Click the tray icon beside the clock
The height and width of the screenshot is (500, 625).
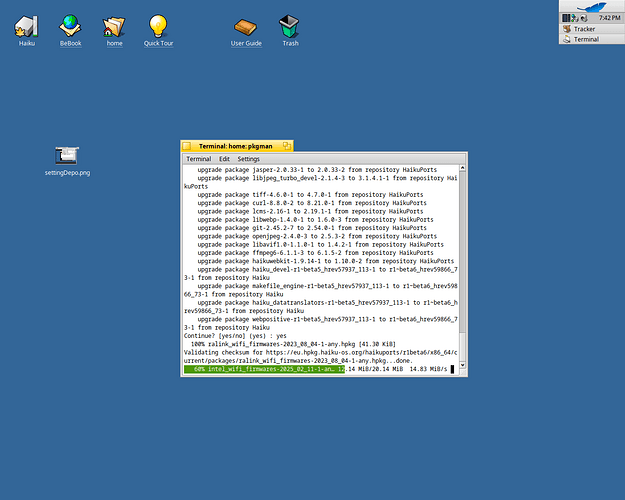pyautogui.click(x=584, y=18)
